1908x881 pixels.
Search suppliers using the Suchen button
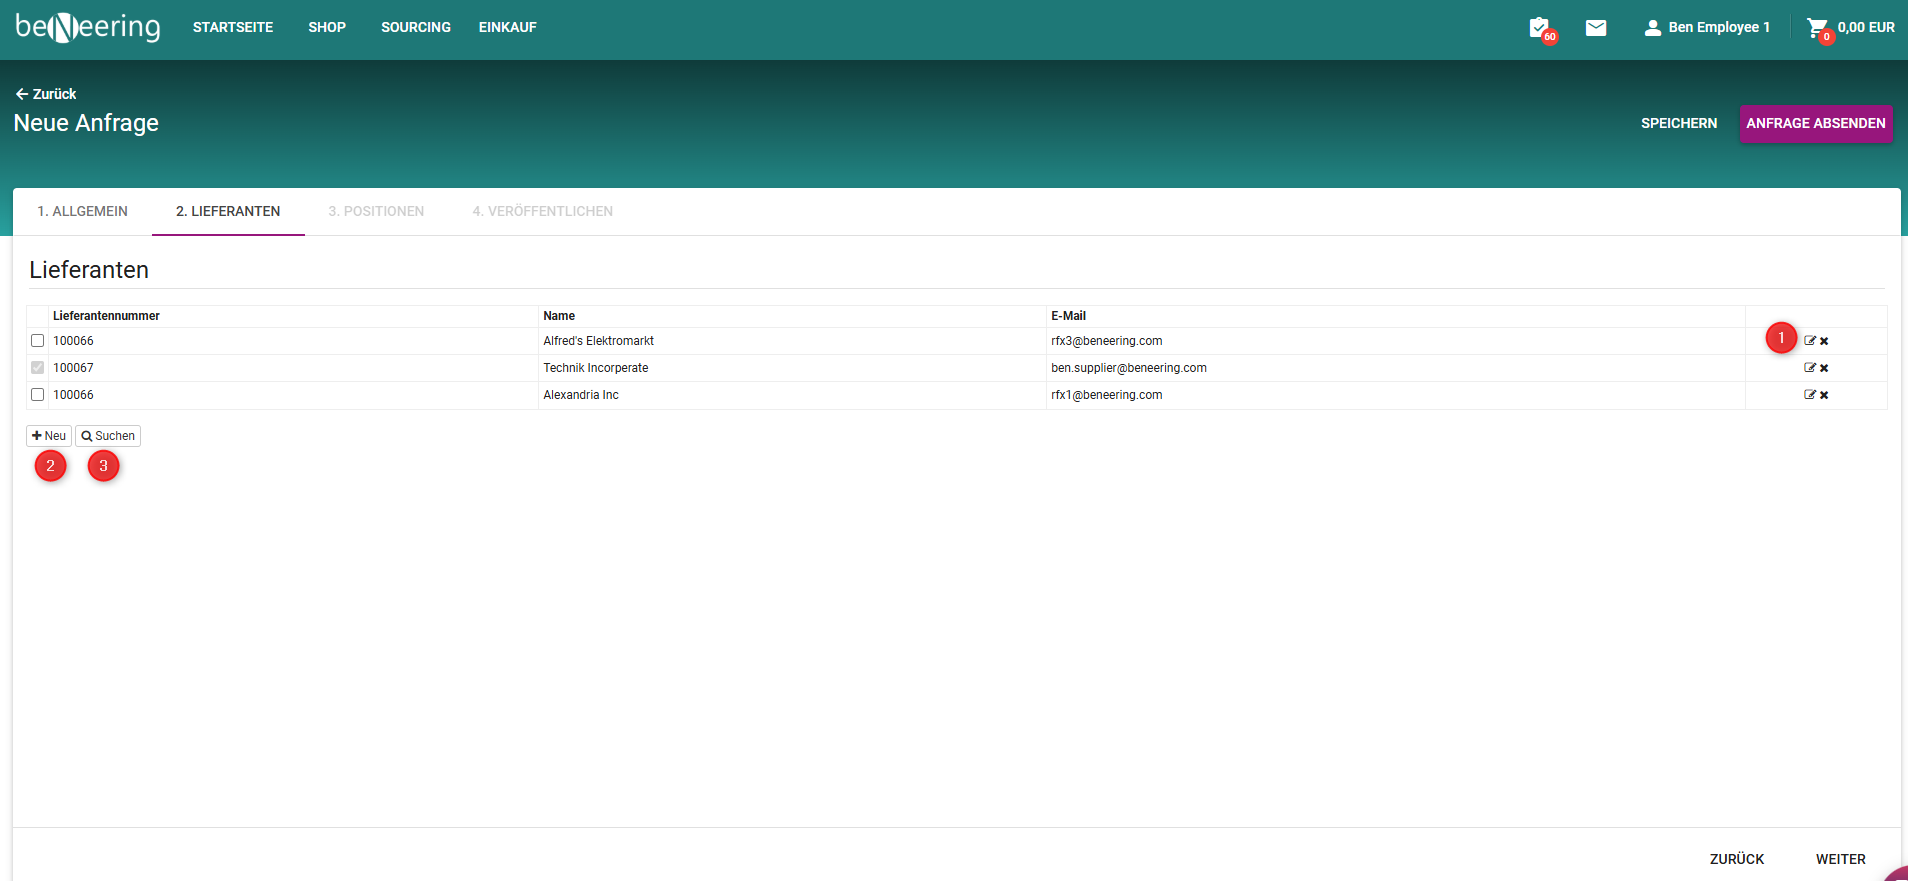[108, 436]
